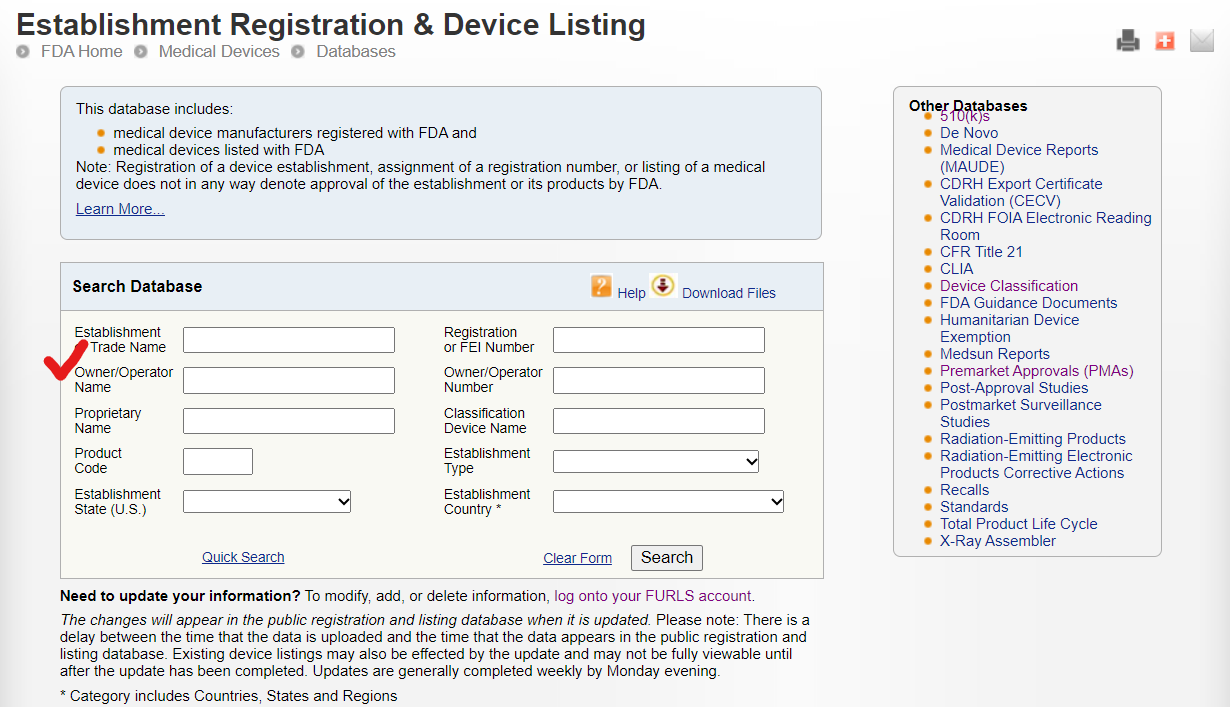Screen dimensions: 1230x707
Task: Open Medical Device Reports (MAUDE) link
Action: pos(1019,158)
